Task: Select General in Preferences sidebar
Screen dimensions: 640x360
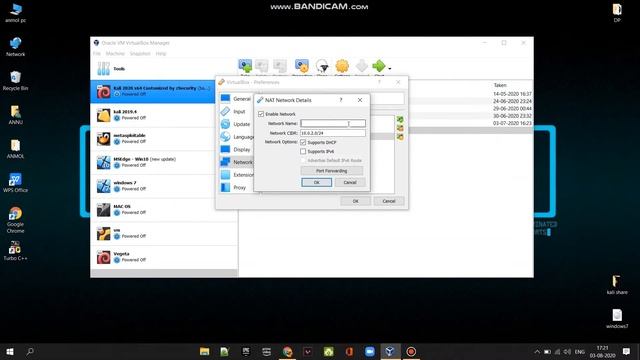Action: pos(236,99)
